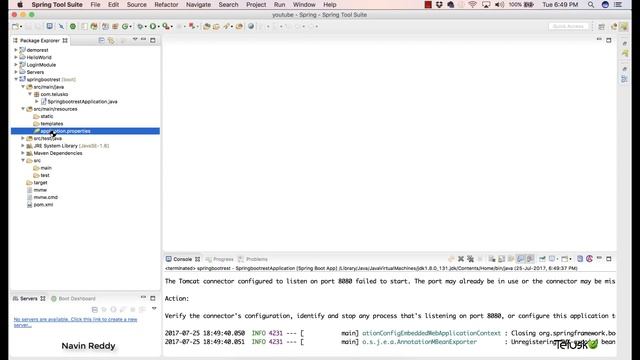This screenshot has height=360, width=640.
Task: Toggle Link with Editor in Package Explorer
Action: click(111, 40)
